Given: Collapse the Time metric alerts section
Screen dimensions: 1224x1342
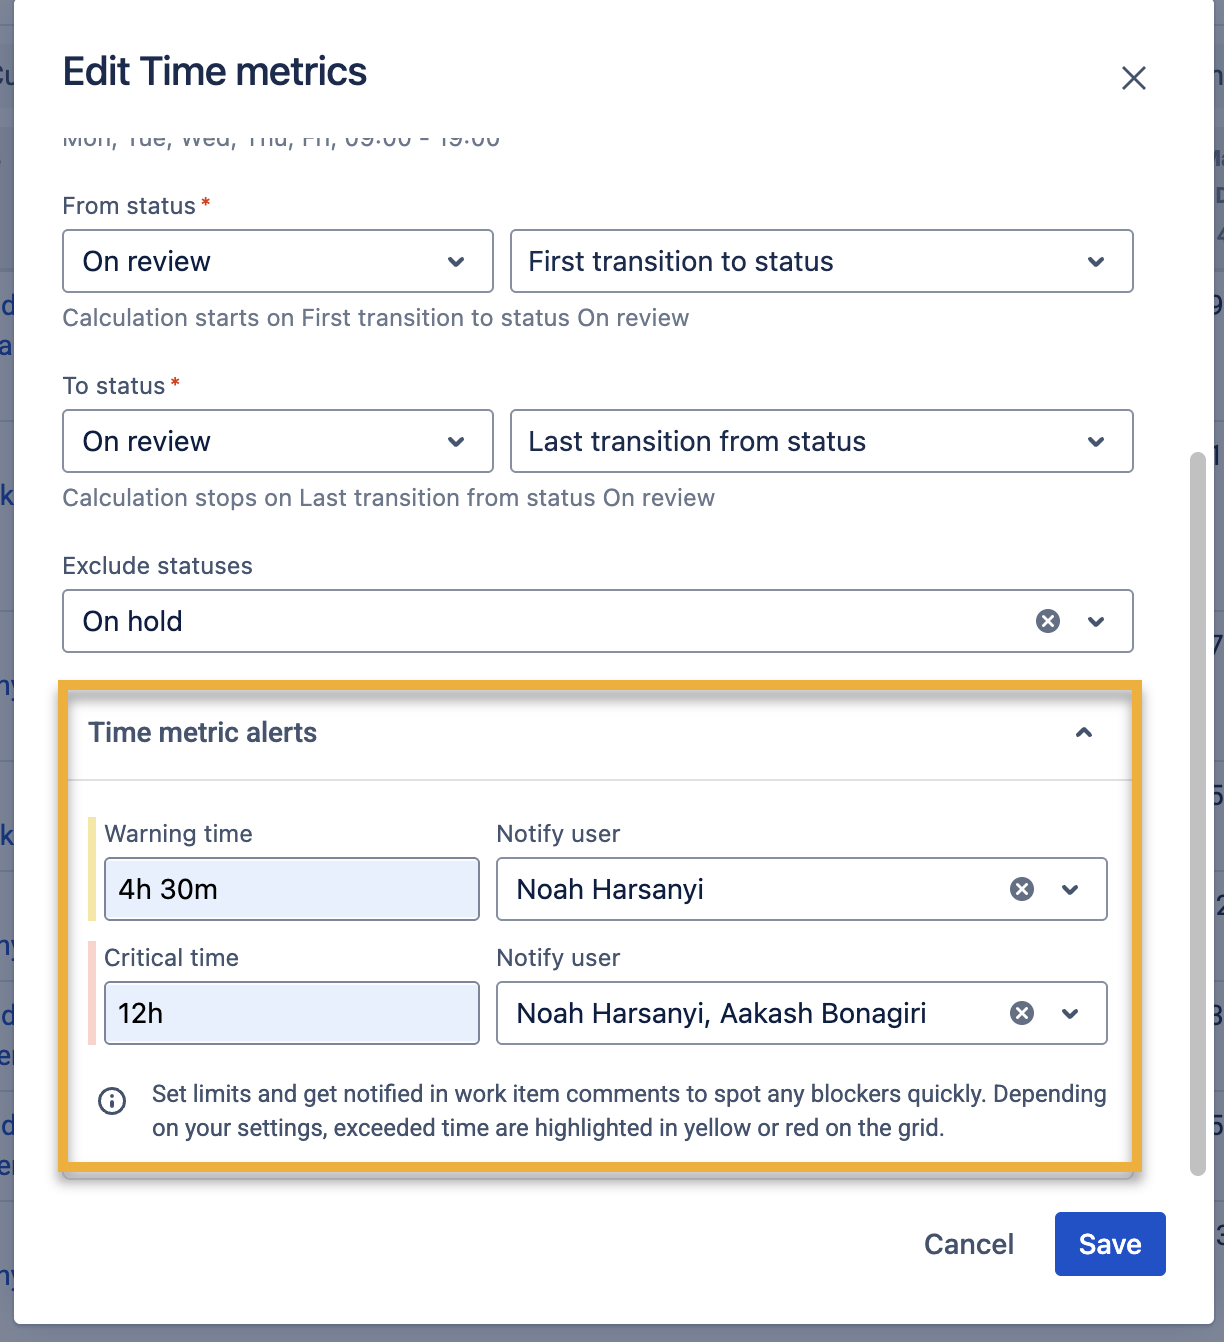Looking at the screenshot, I should pos(1083,733).
